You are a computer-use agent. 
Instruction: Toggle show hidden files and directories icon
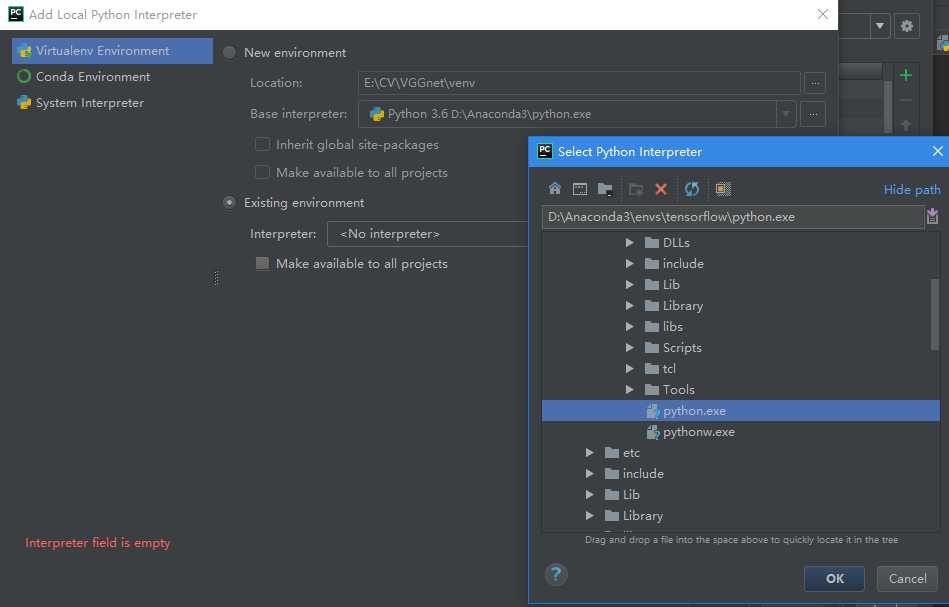(723, 189)
